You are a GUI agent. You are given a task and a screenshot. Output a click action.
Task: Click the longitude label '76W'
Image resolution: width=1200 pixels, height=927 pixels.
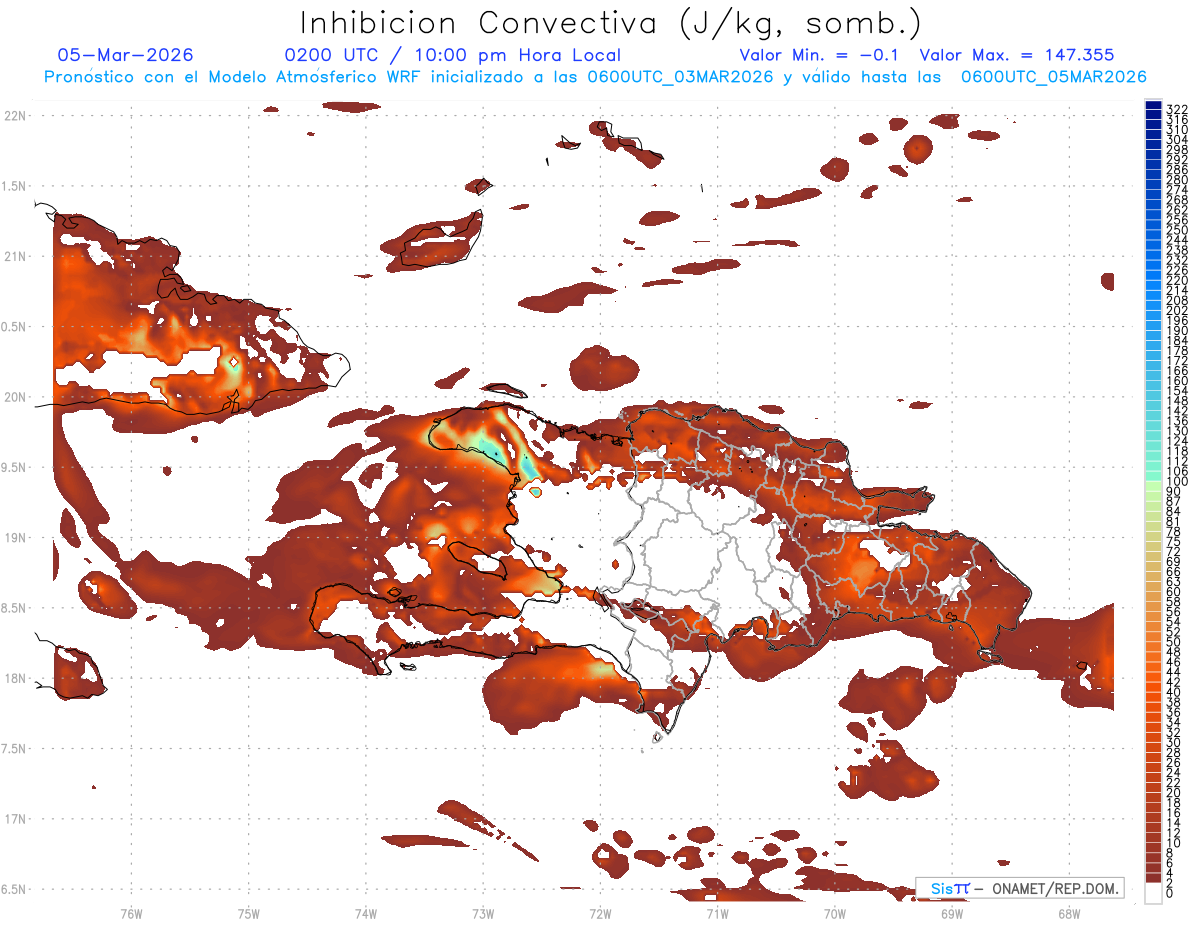click(131, 913)
